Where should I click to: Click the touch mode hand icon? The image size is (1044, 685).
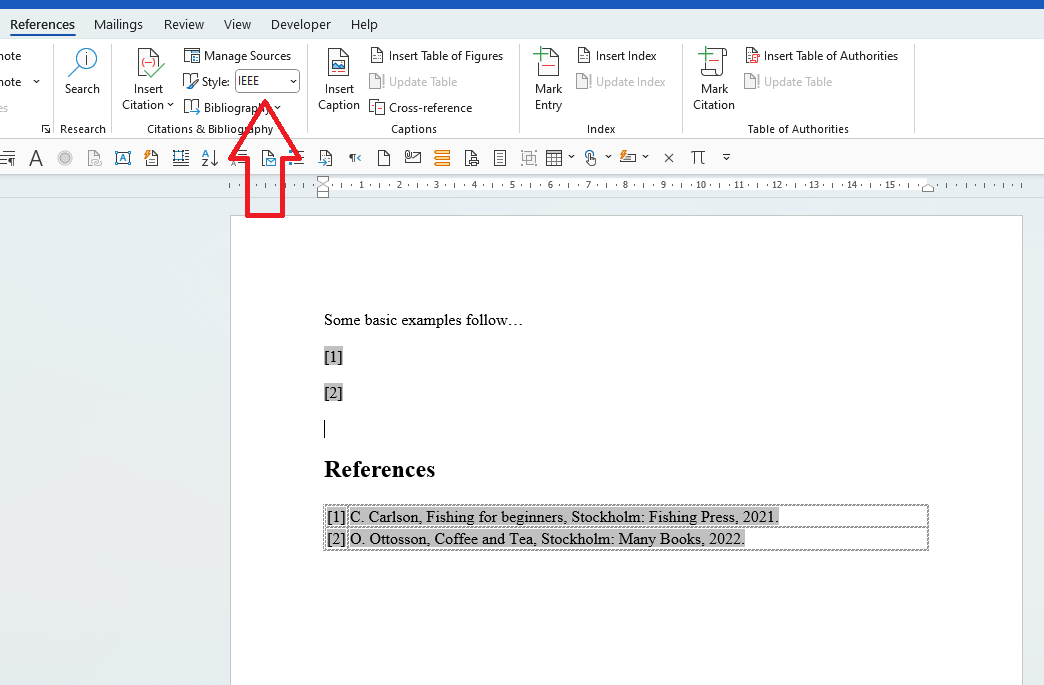click(591, 158)
